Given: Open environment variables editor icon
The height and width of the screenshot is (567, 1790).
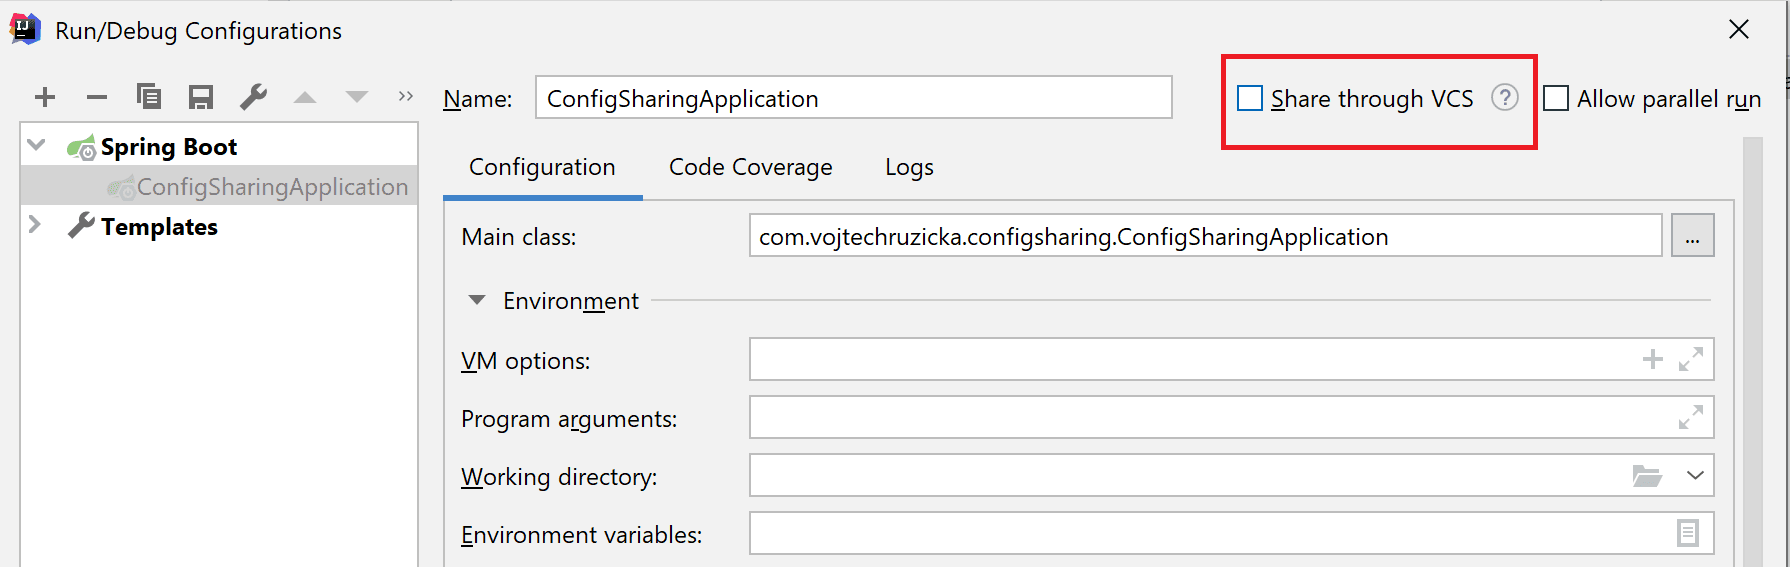Looking at the screenshot, I should point(1687,533).
